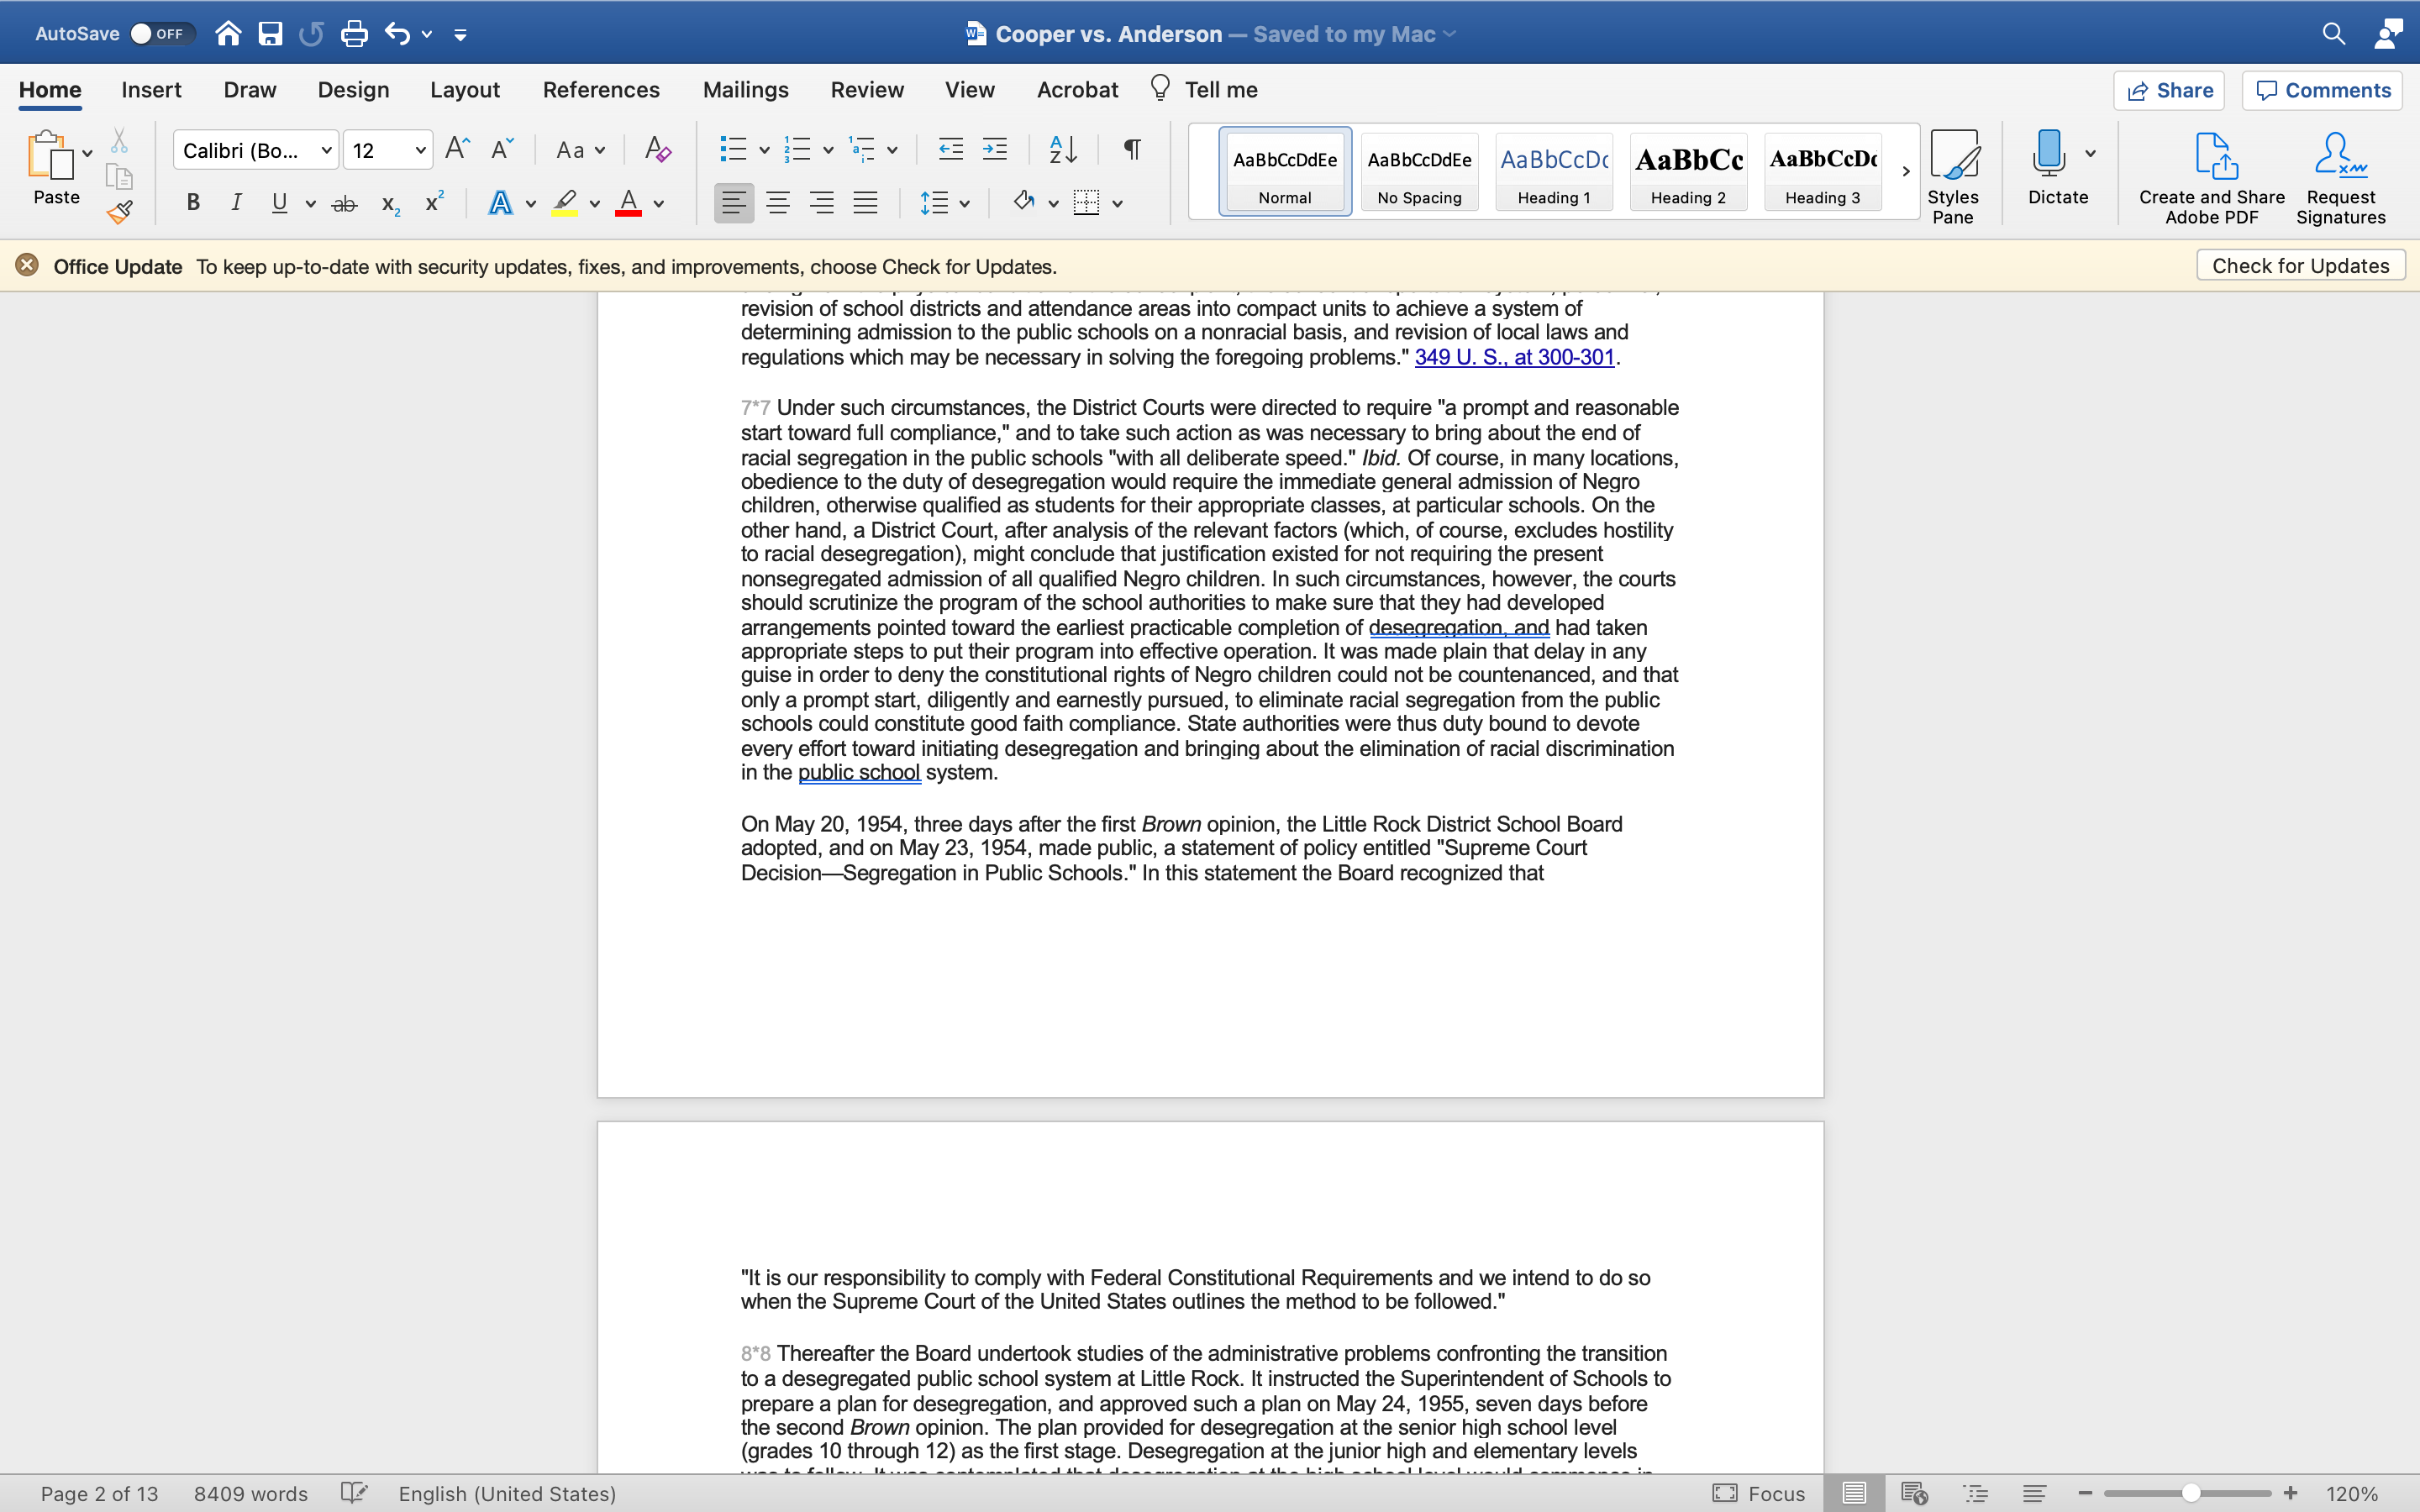Screen dimensions: 2420x1512
Task: Show paragraph marks
Action: [1130, 149]
